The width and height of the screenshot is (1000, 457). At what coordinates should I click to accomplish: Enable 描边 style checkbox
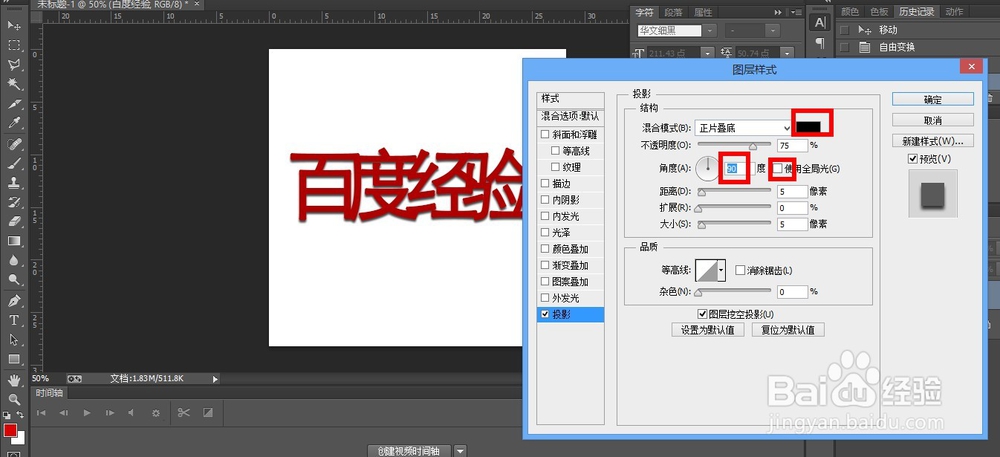click(545, 184)
